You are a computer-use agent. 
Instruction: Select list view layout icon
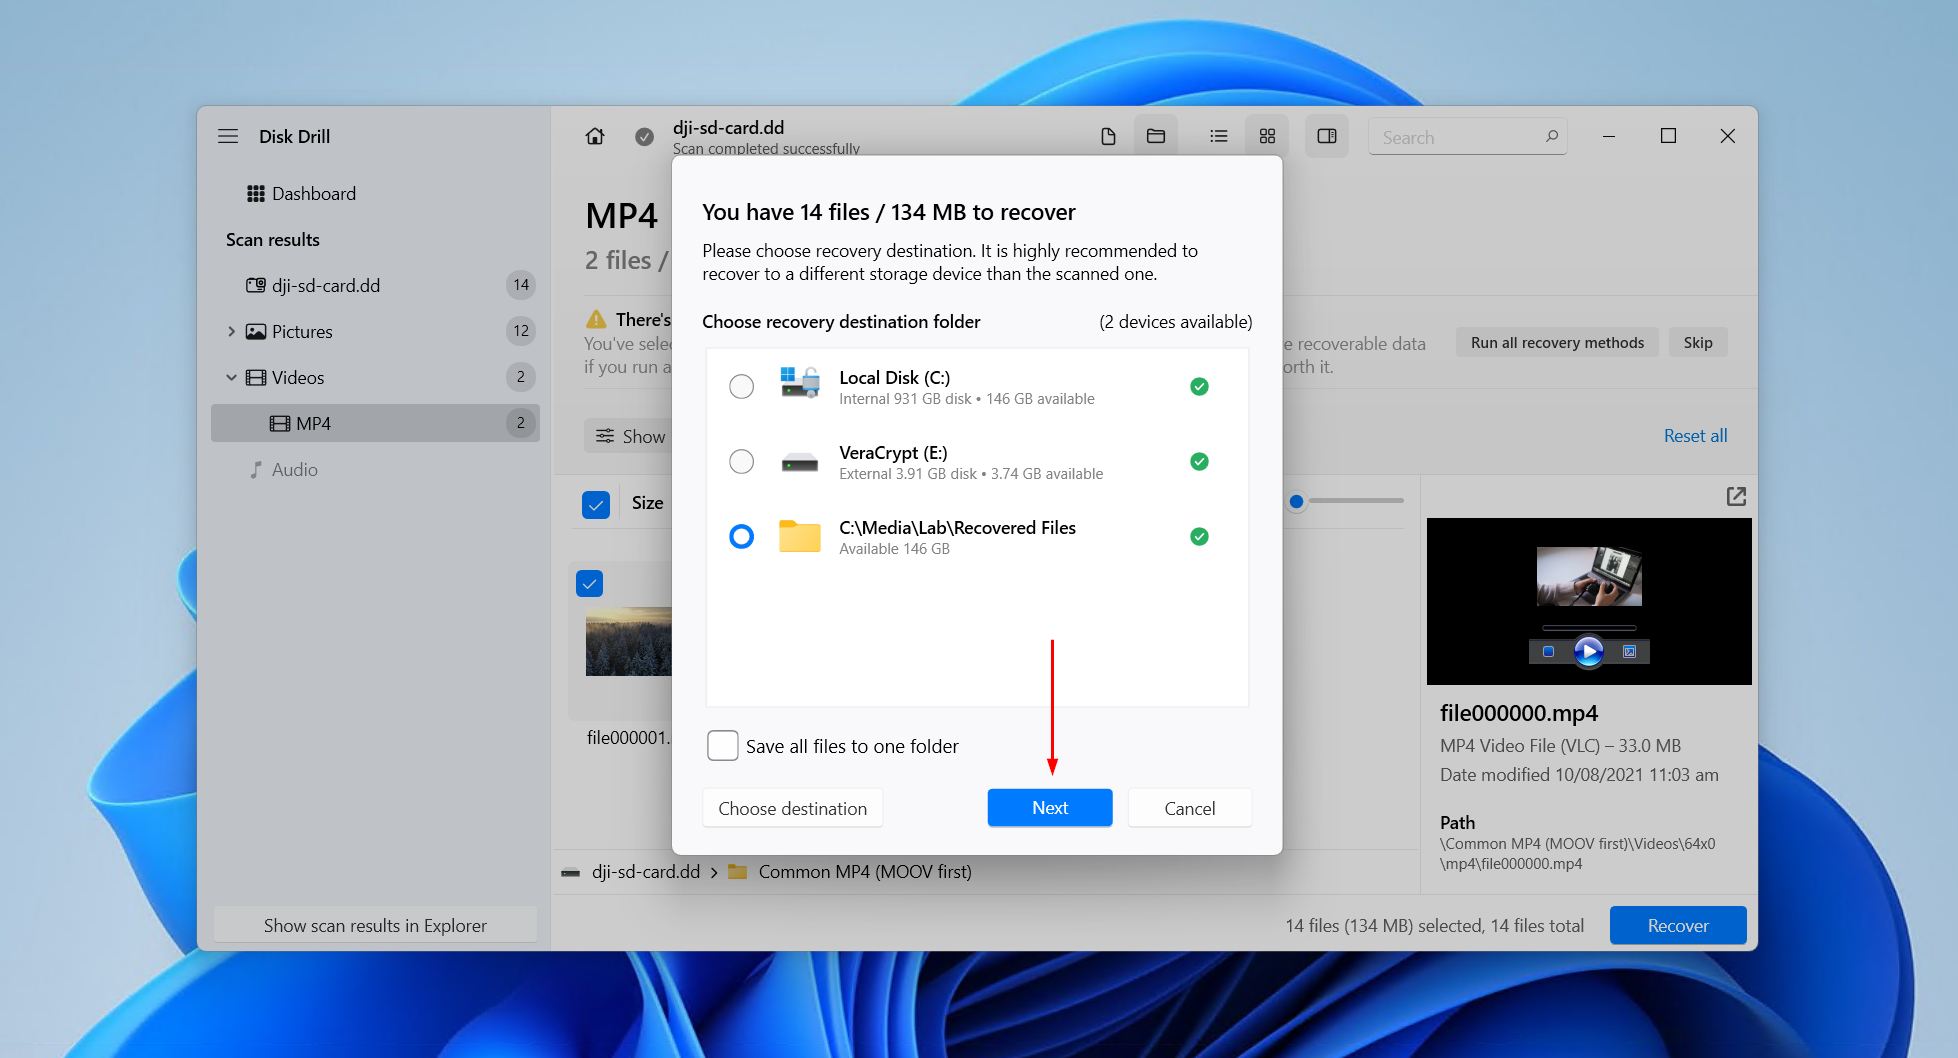pyautogui.click(x=1218, y=136)
